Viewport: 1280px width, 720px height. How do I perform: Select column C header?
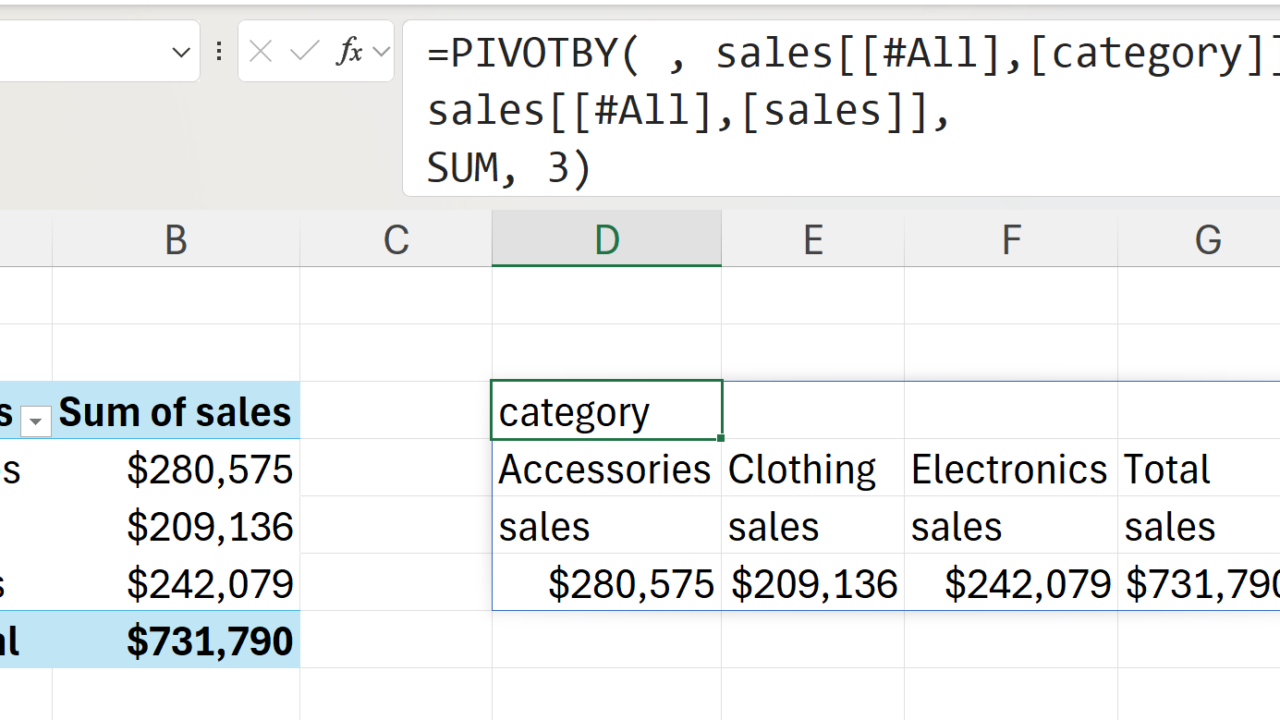(x=396, y=240)
